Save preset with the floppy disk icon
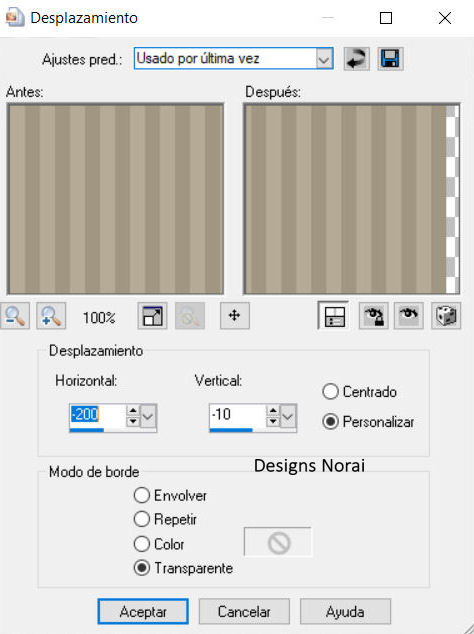 (x=390, y=59)
